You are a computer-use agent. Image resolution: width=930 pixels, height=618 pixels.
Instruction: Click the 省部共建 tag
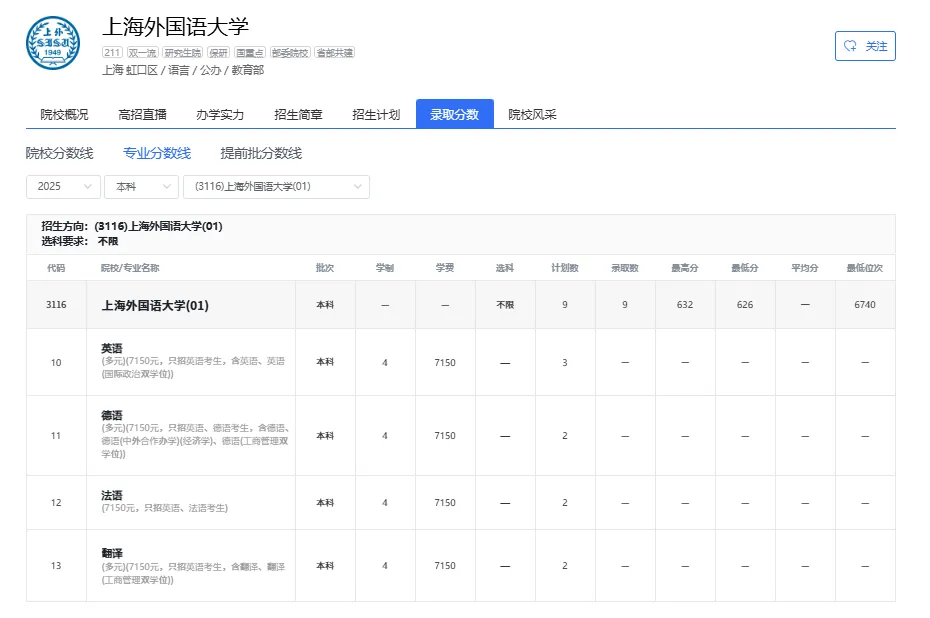335,53
